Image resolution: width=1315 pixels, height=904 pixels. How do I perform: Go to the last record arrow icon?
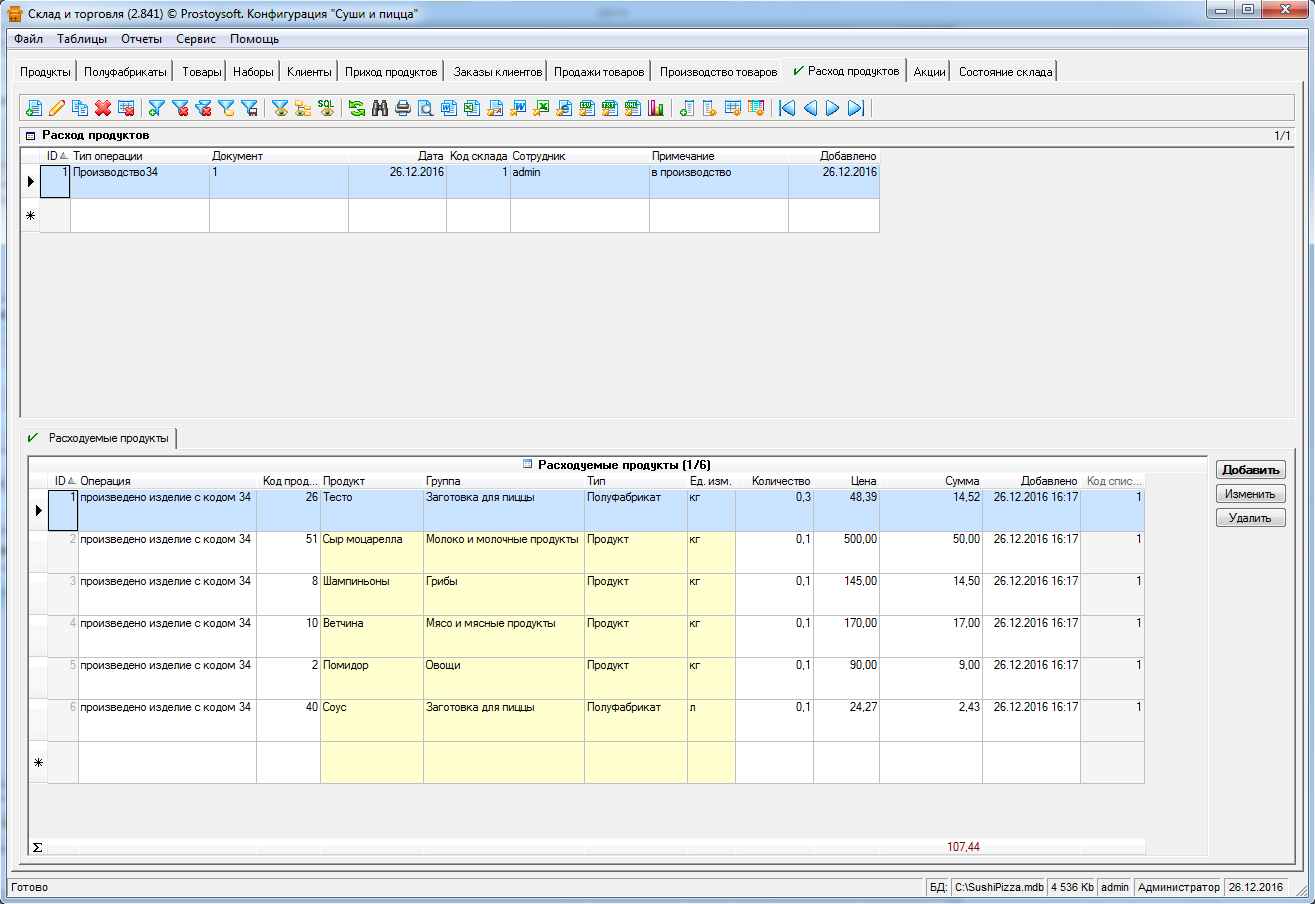tap(855, 108)
